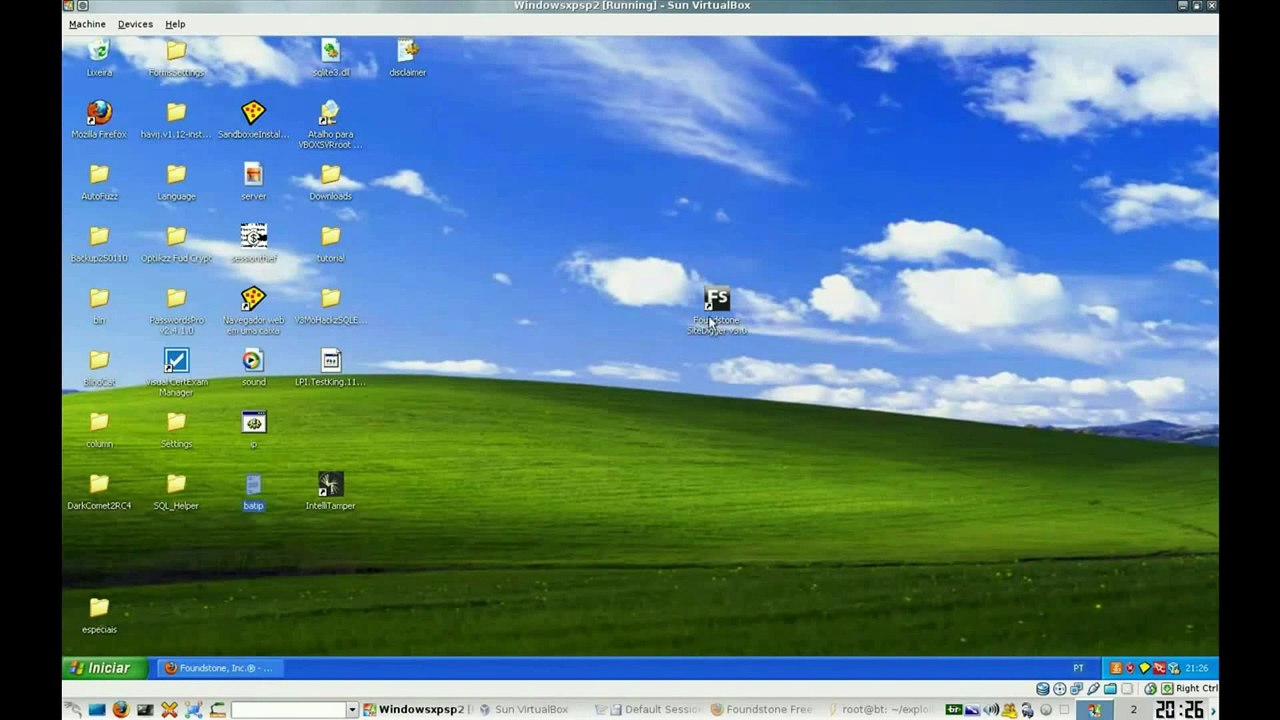1280x720 pixels.
Task: Select the disclaimer file icon
Action: click(407, 57)
